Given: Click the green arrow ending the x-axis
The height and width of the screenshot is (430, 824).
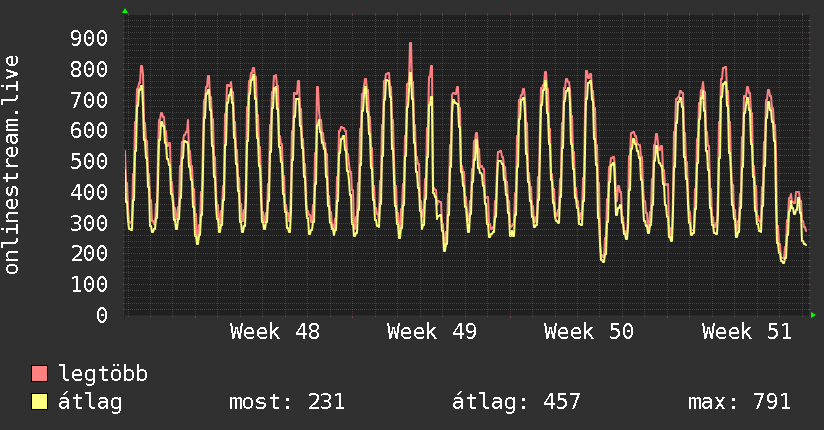Looking at the screenshot, I should (813, 315).
